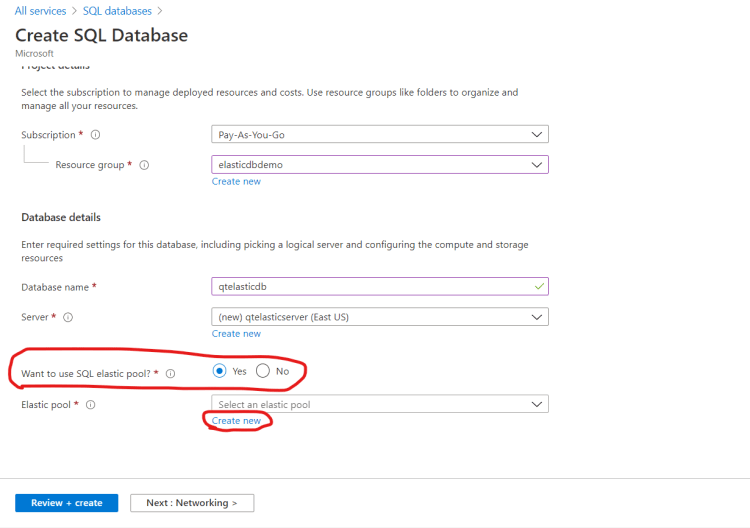The height and width of the screenshot is (528, 750).
Task: Open info tooltip next to Resource group
Action: coord(144,165)
